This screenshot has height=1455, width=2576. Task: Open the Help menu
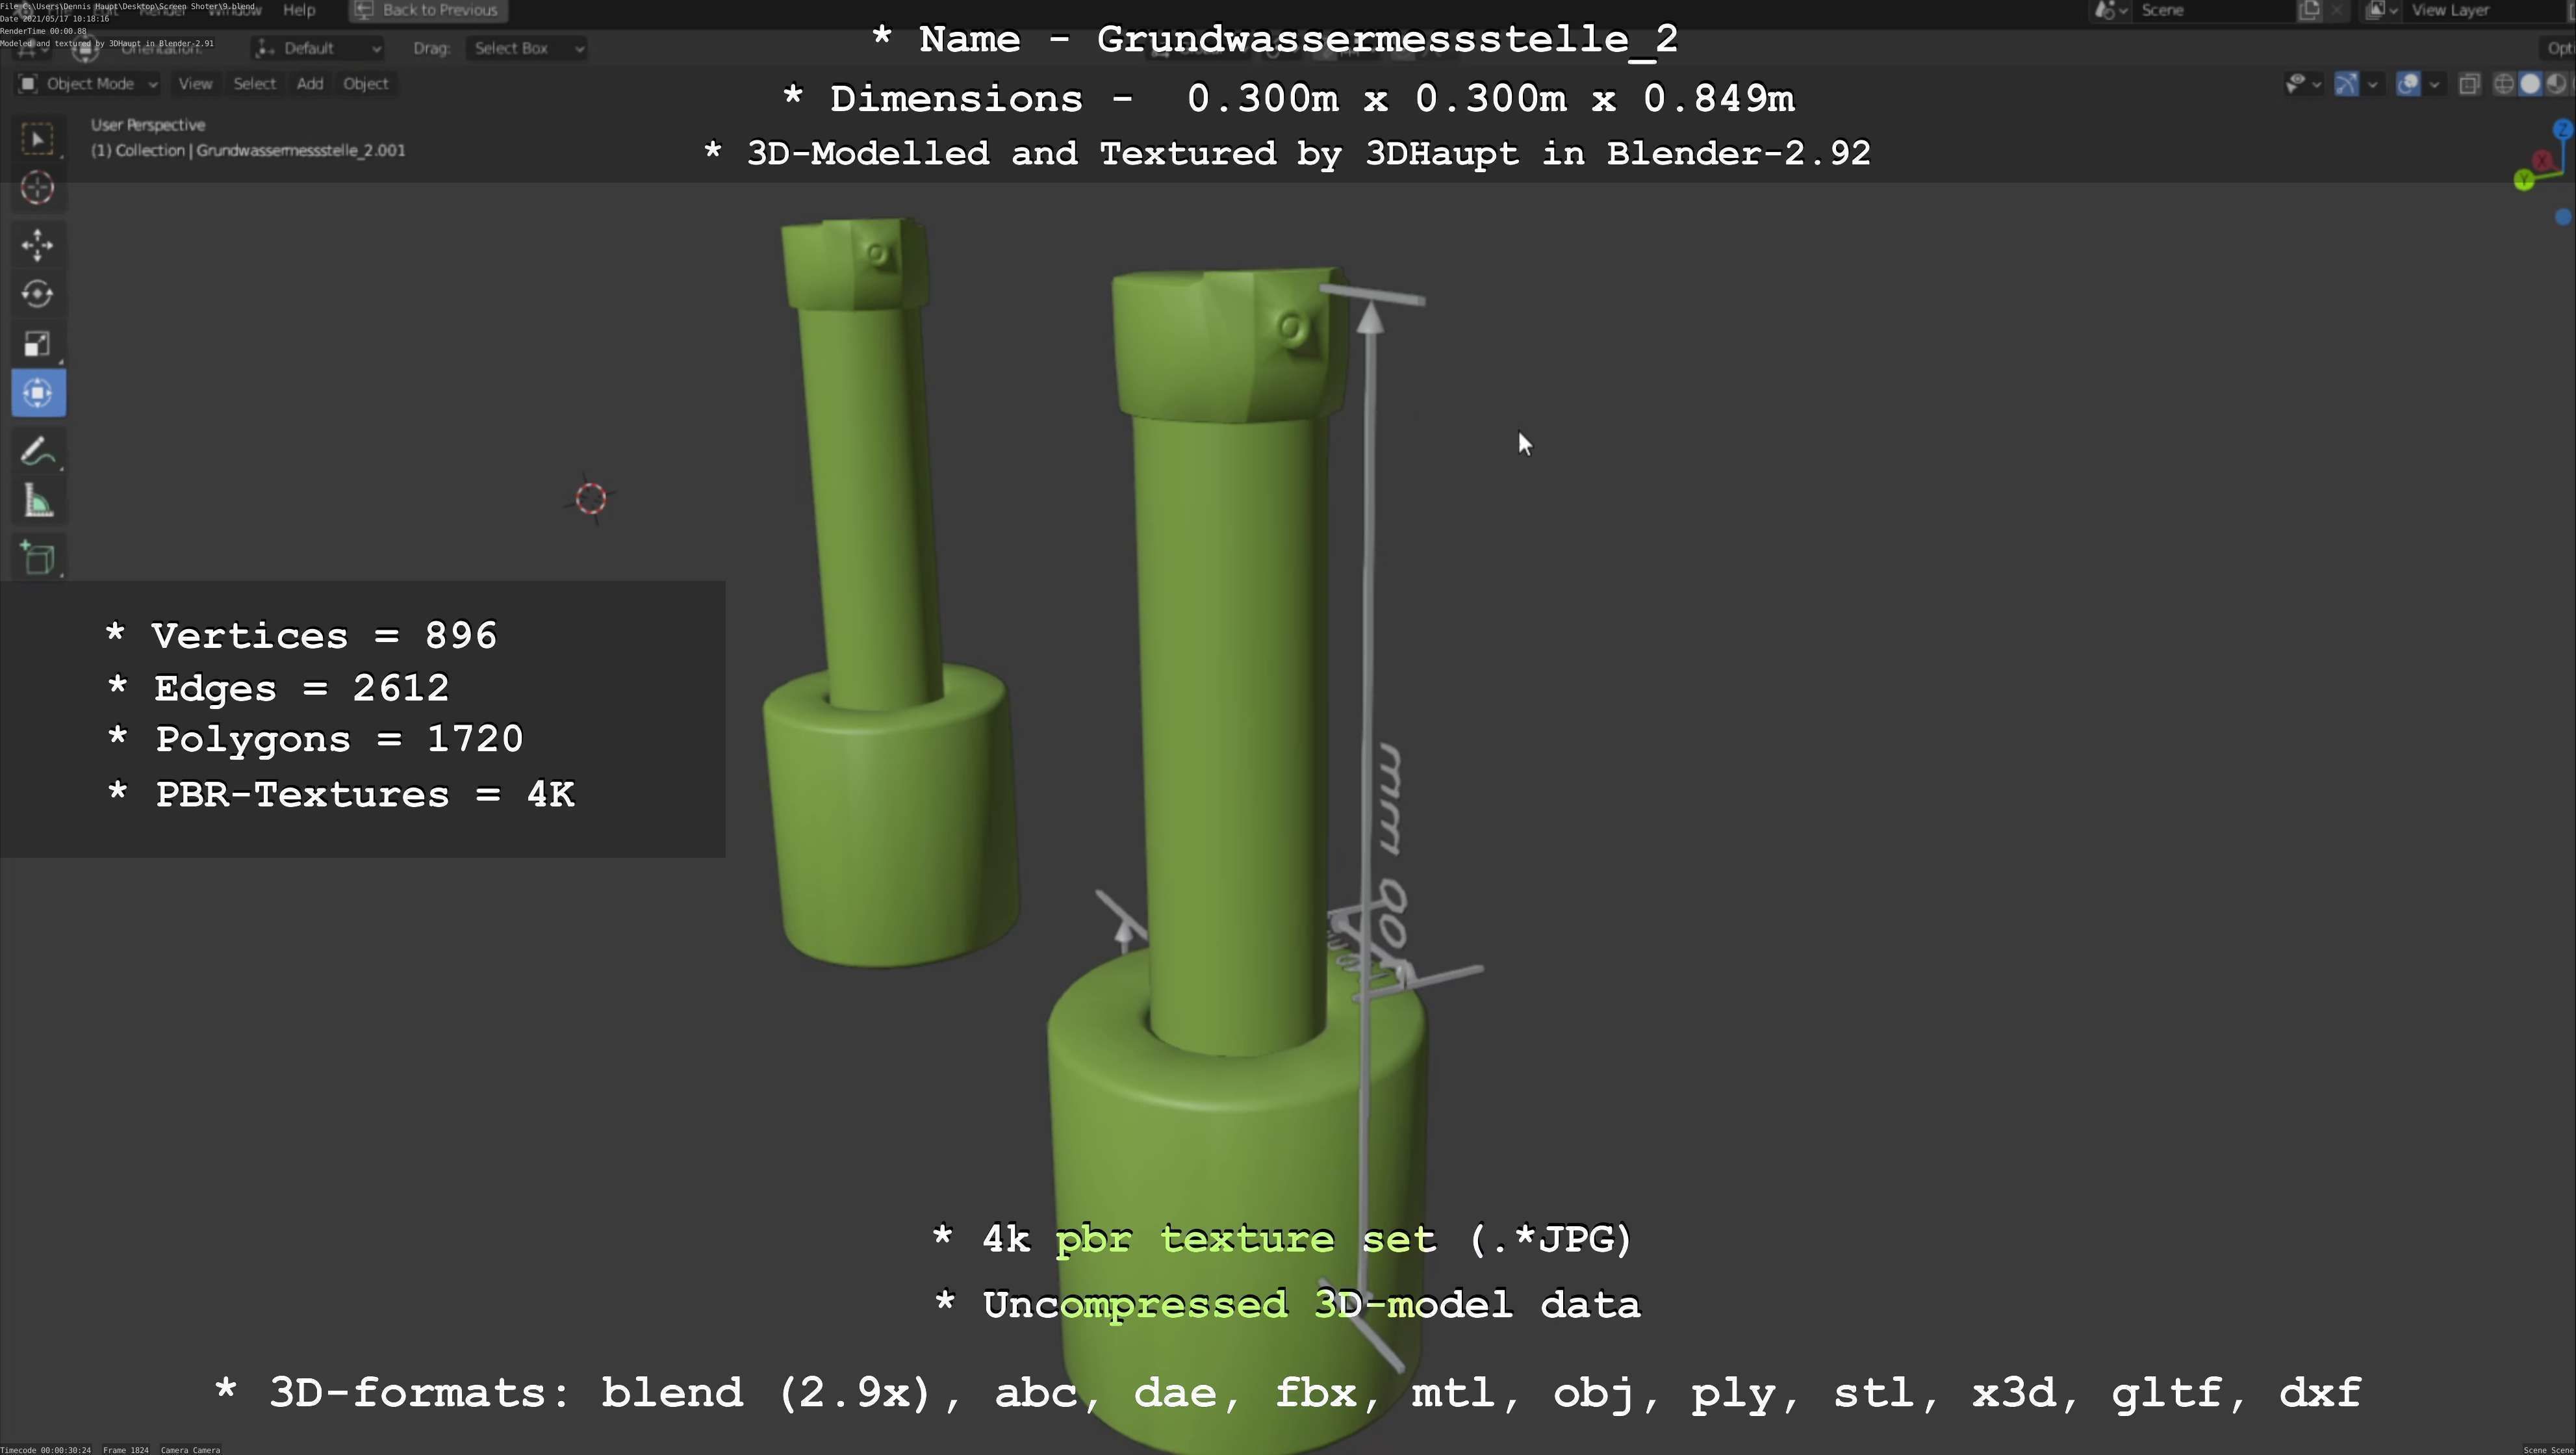299,10
